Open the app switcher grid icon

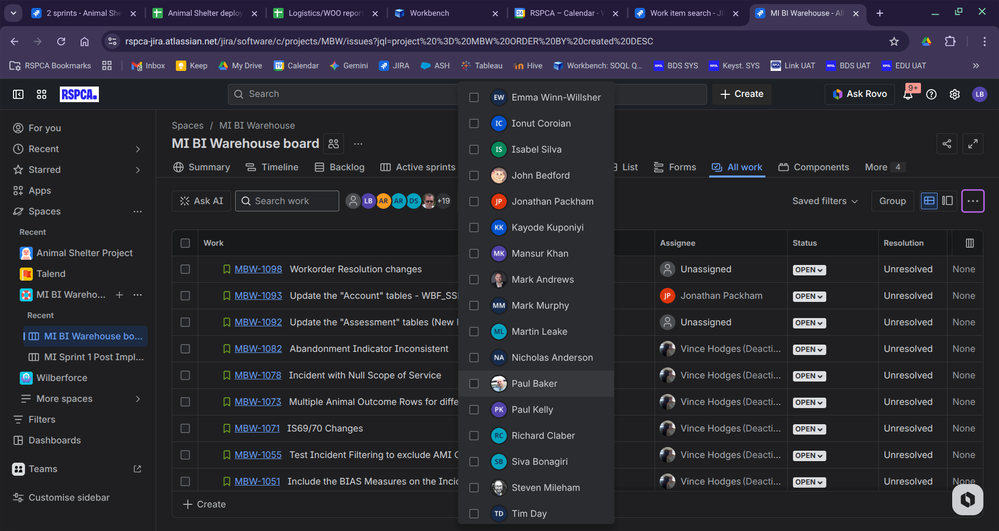click(x=41, y=94)
